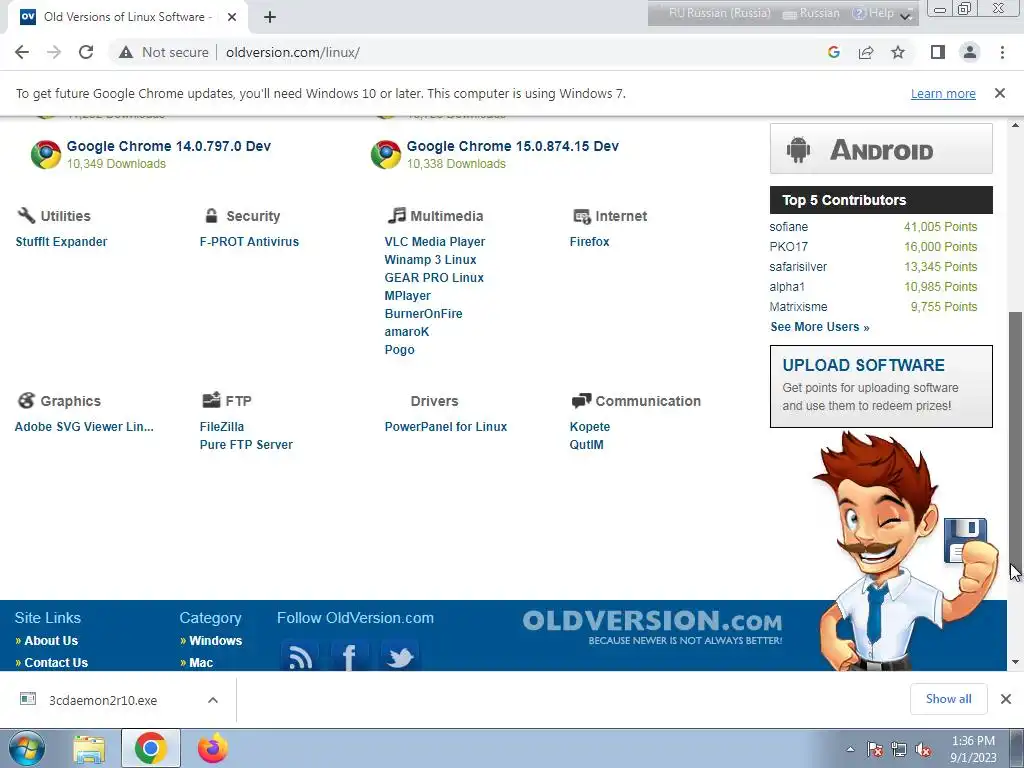Open the Kopete link
This screenshot has height=768, width=1024.
pyautogui.click(x=590, y=426)
